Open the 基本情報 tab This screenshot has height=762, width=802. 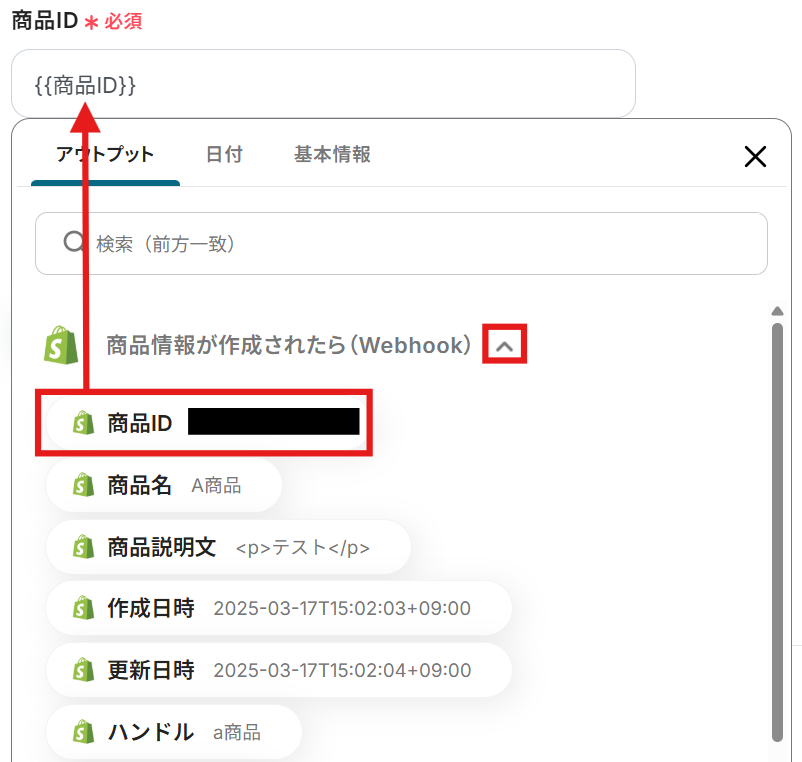332,154
